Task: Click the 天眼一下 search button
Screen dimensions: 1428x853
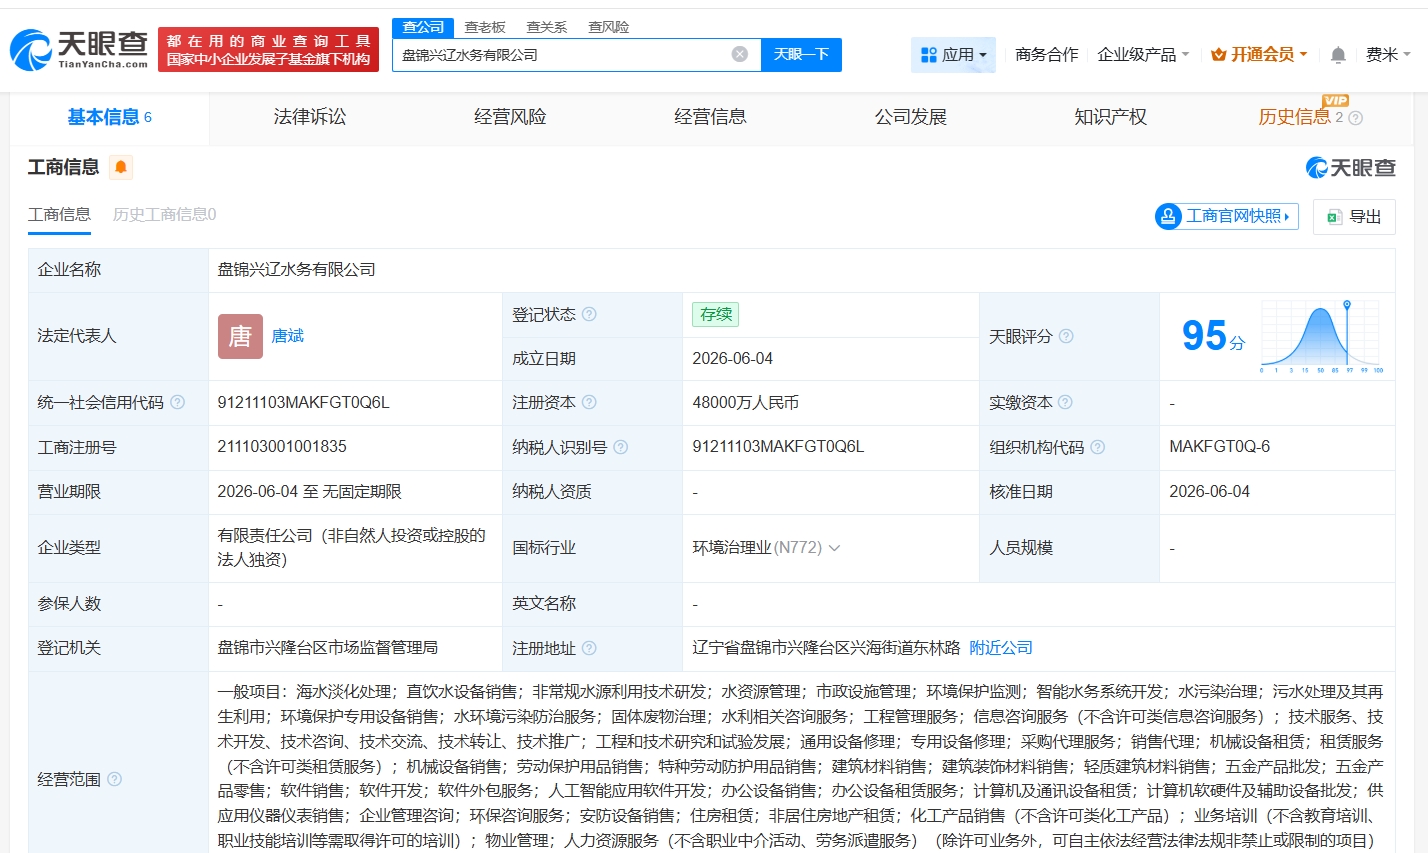Action: pyautogui.click(x=801, y=55)
